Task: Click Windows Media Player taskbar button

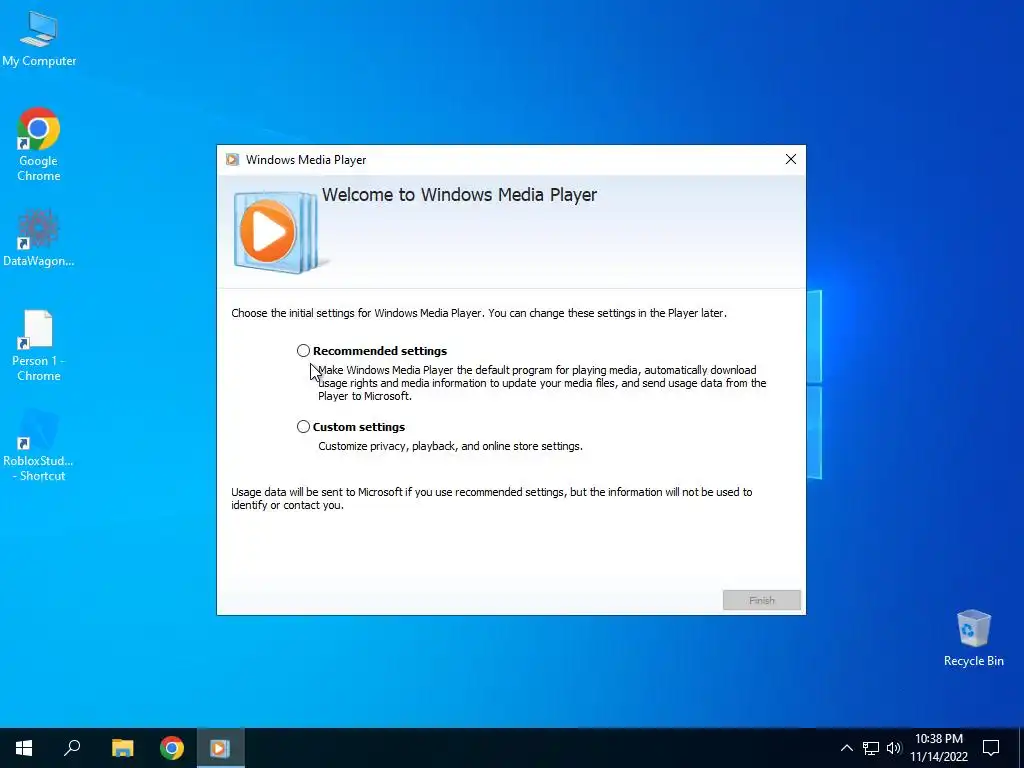Action: (x=220, y=748)
